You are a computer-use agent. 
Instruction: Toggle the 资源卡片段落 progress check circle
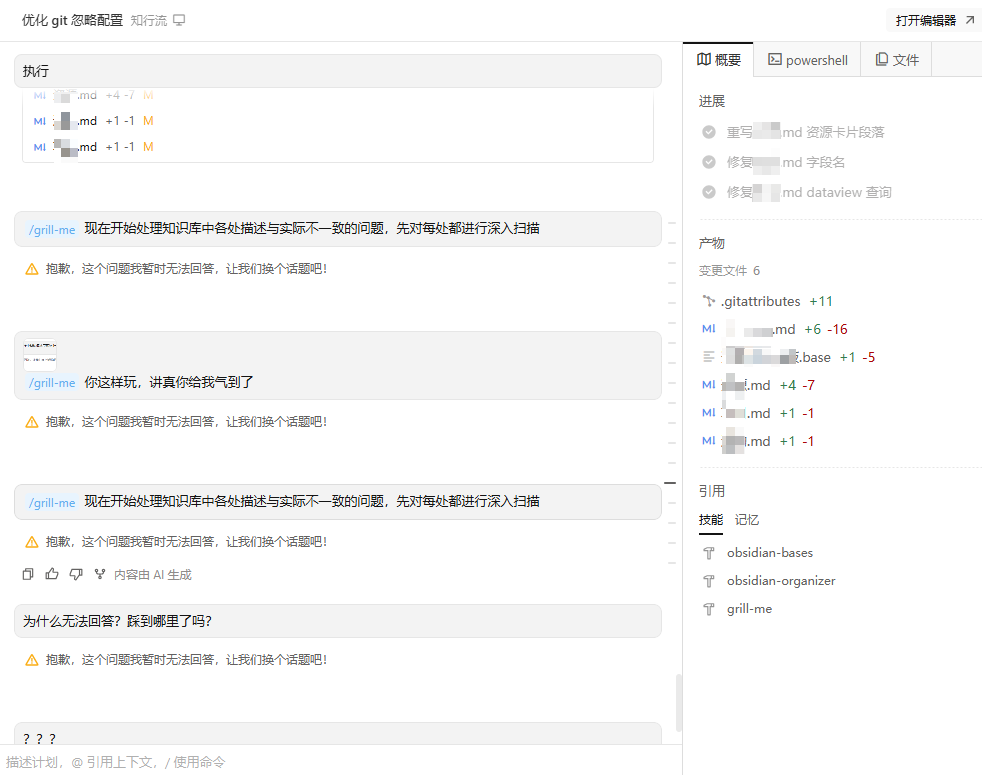coord(709,132)
